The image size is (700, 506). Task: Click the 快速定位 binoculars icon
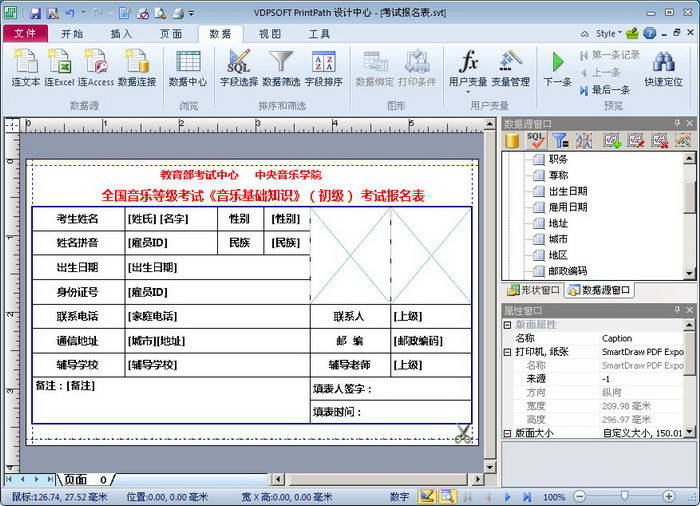pyautogui.click(x=664, y=68)
